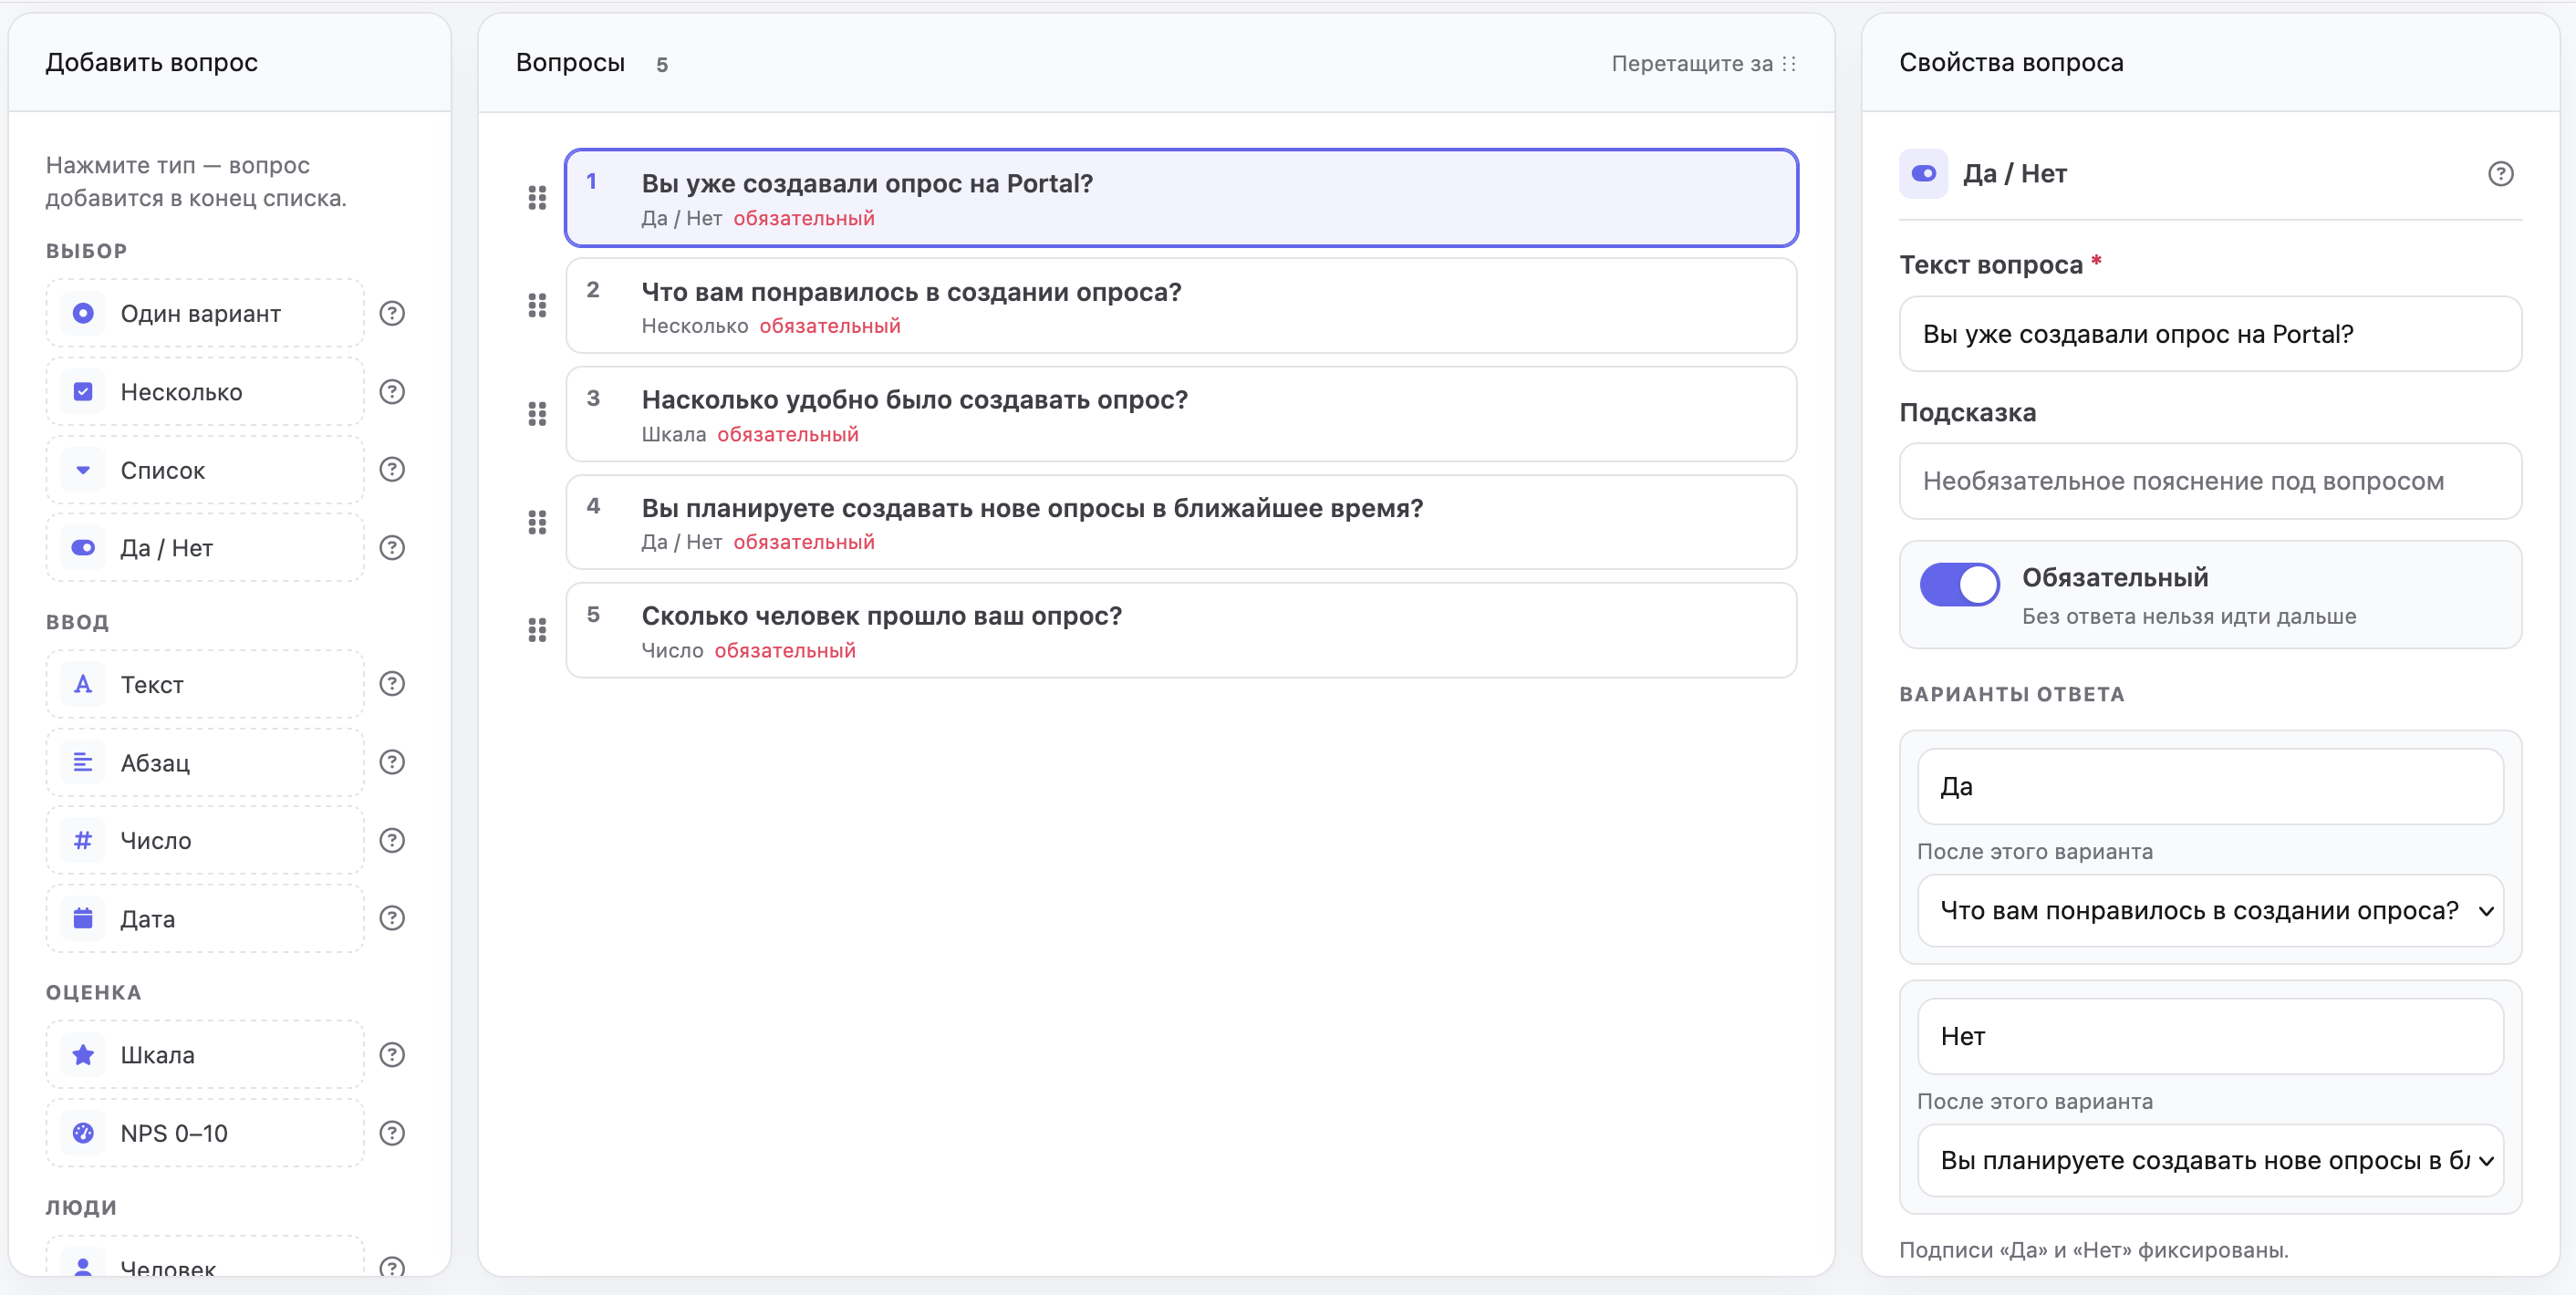Add a Да / Нет question
The width and height of the screenshot is (2576, 1295).
[205, 547]
